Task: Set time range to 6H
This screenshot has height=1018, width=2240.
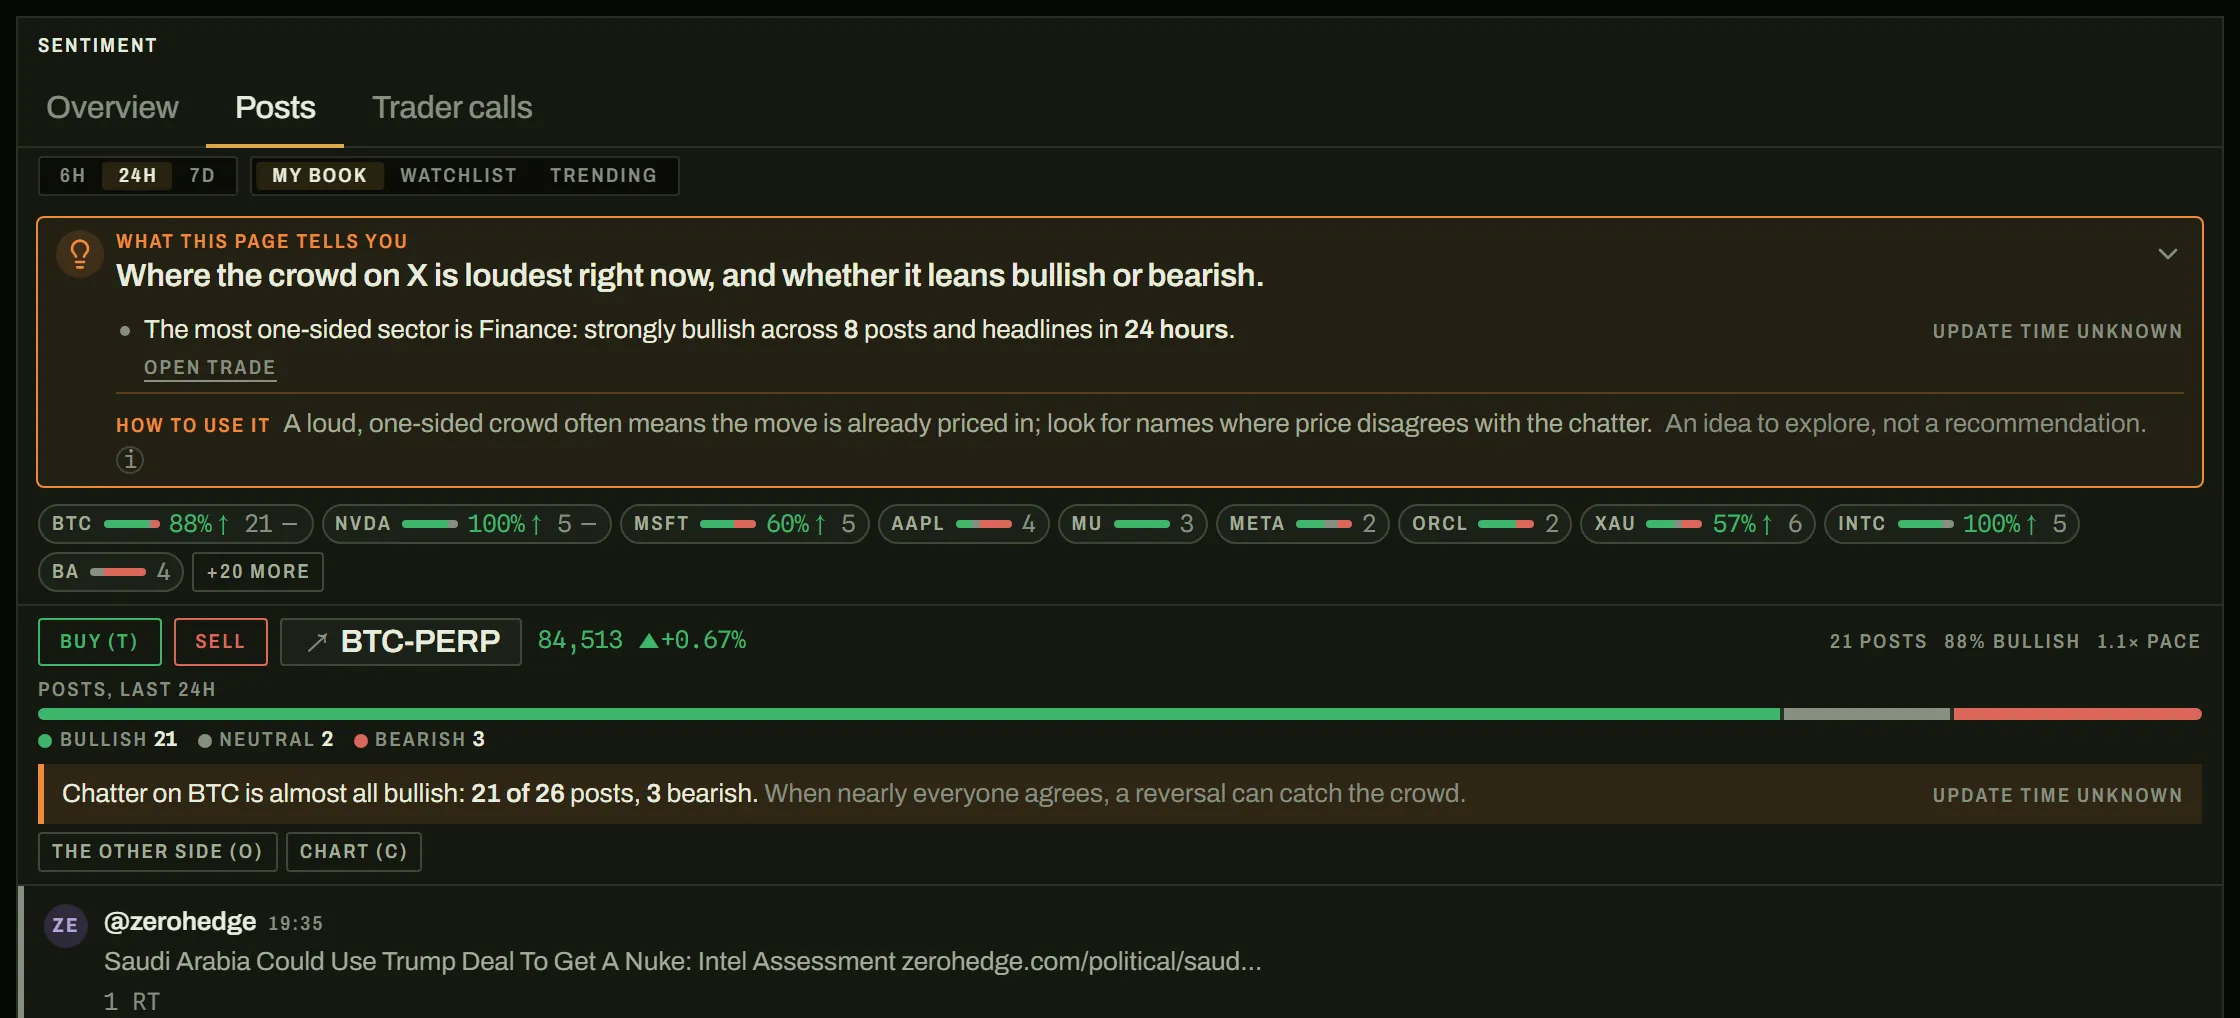Action: tap(72, 176)
